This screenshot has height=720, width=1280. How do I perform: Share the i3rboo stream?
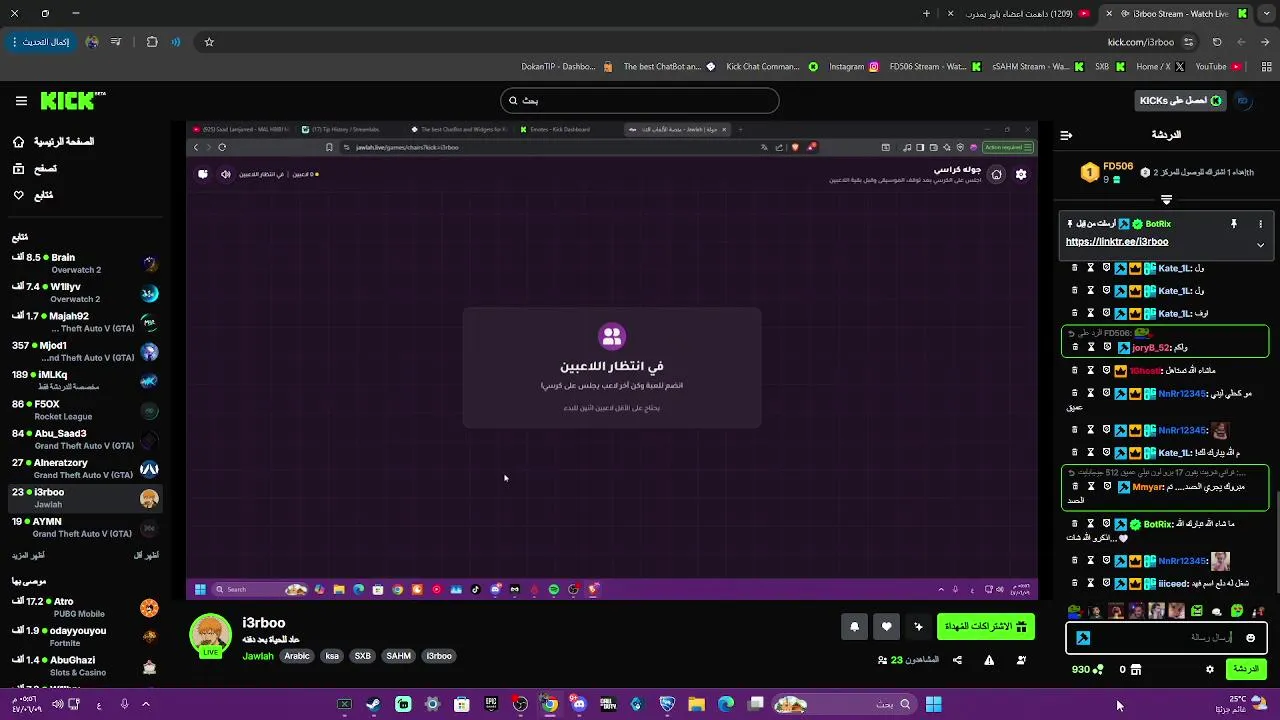coord(957,660)
